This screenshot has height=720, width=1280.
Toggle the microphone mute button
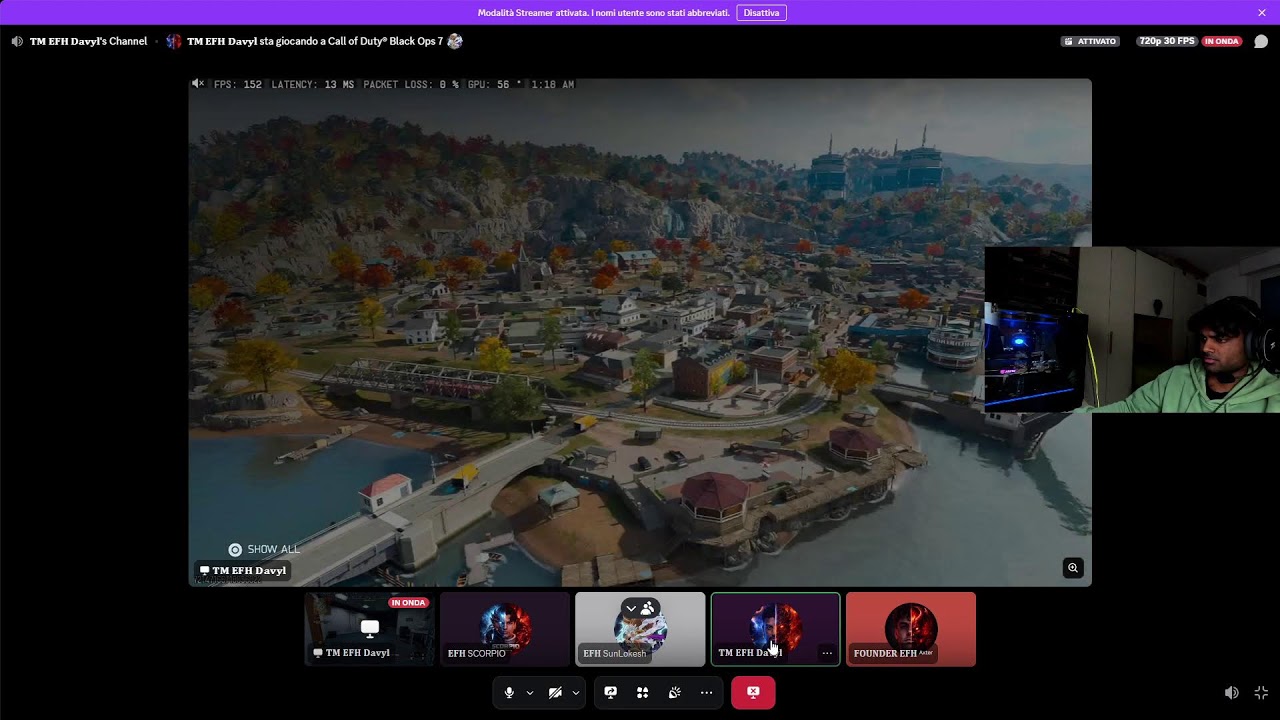(509, 692)
